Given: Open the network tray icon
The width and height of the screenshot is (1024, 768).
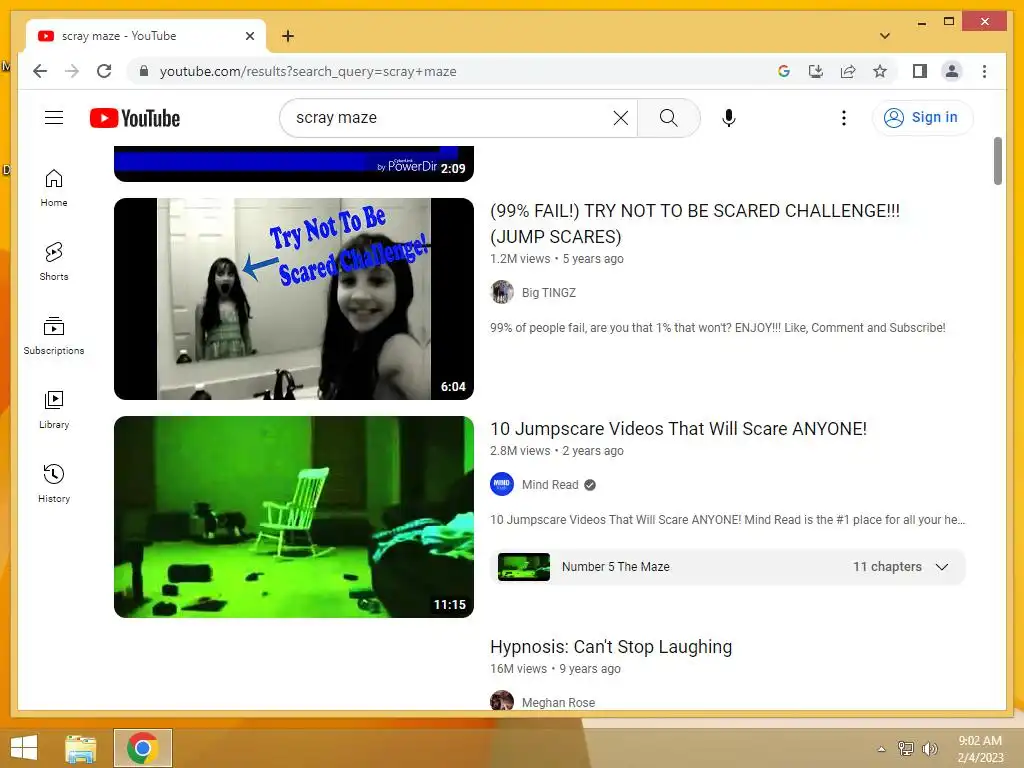Looking at the screenshot, I should (x=905, y=748).
